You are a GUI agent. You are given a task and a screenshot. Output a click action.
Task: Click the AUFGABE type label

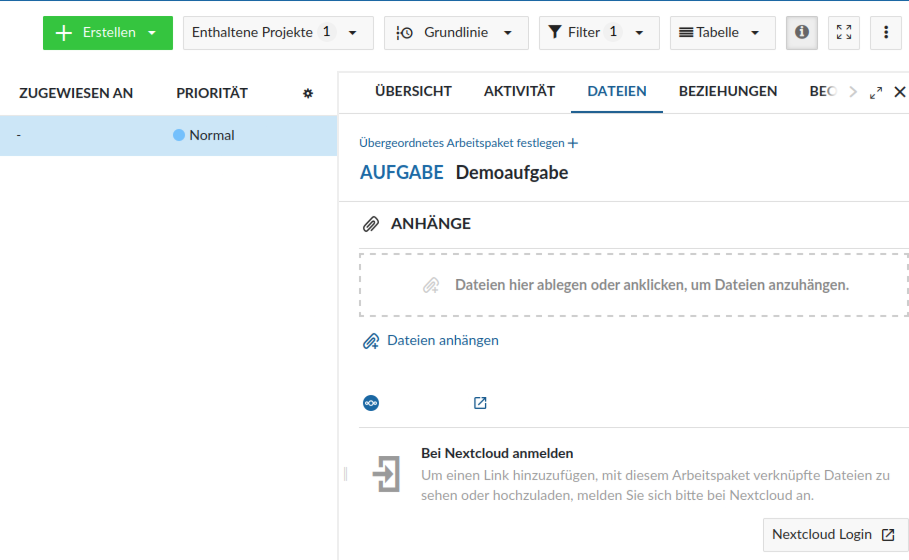click(402, 173)
